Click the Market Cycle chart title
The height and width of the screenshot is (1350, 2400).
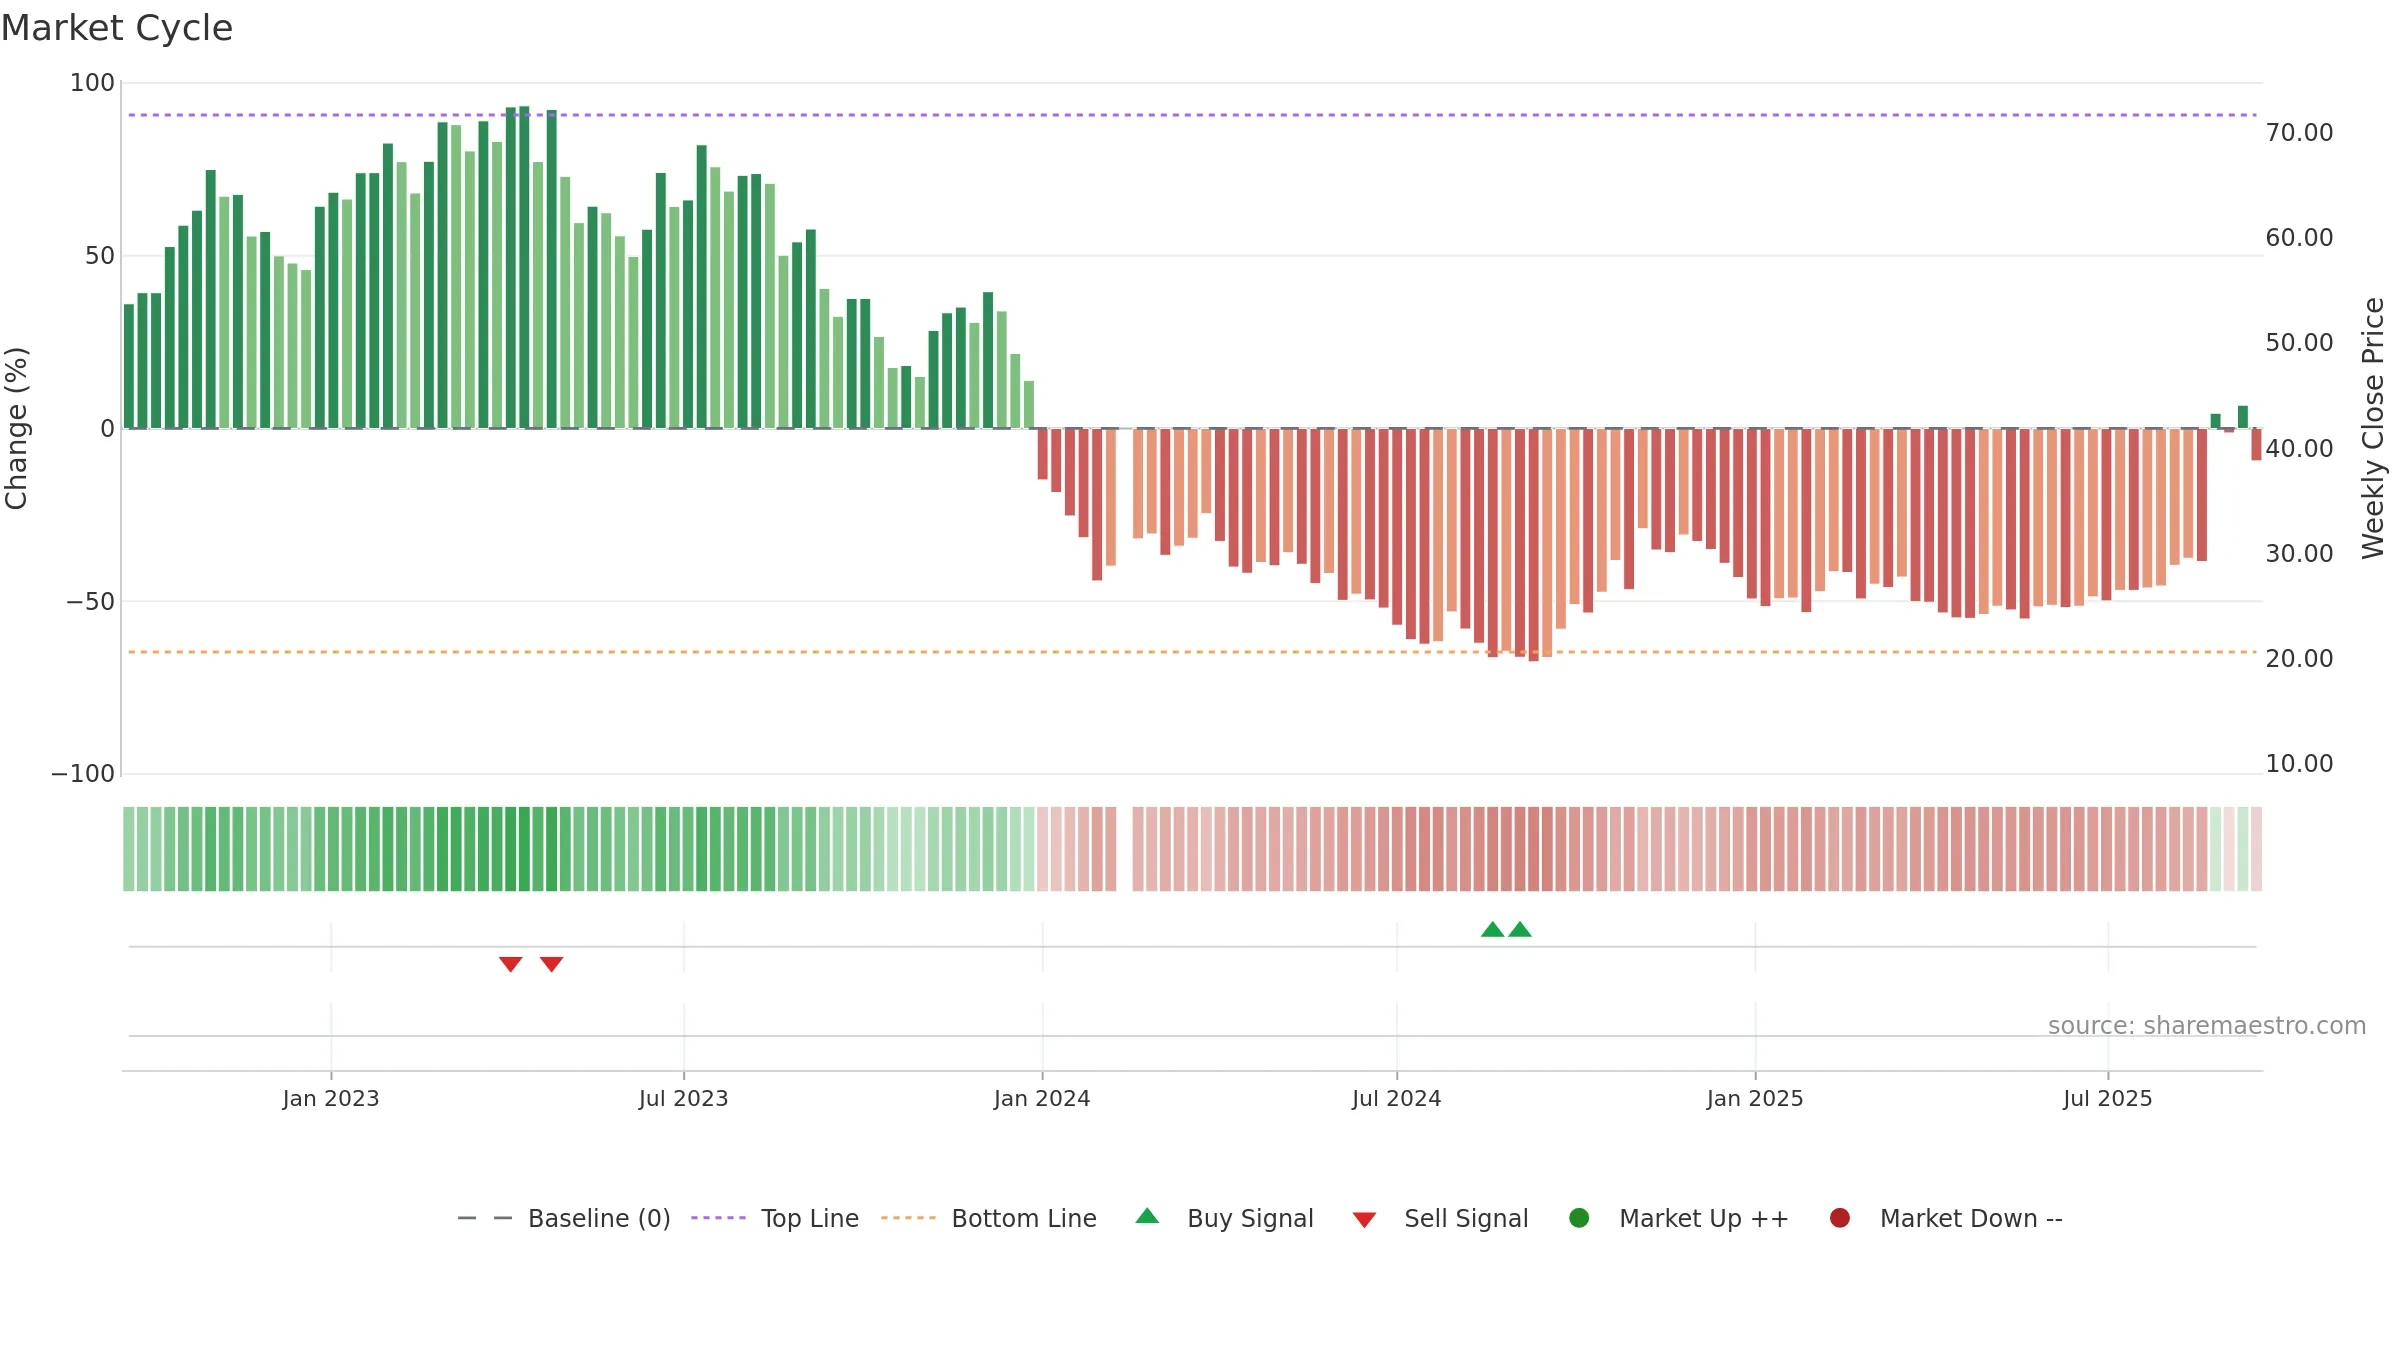coord(117,28)
